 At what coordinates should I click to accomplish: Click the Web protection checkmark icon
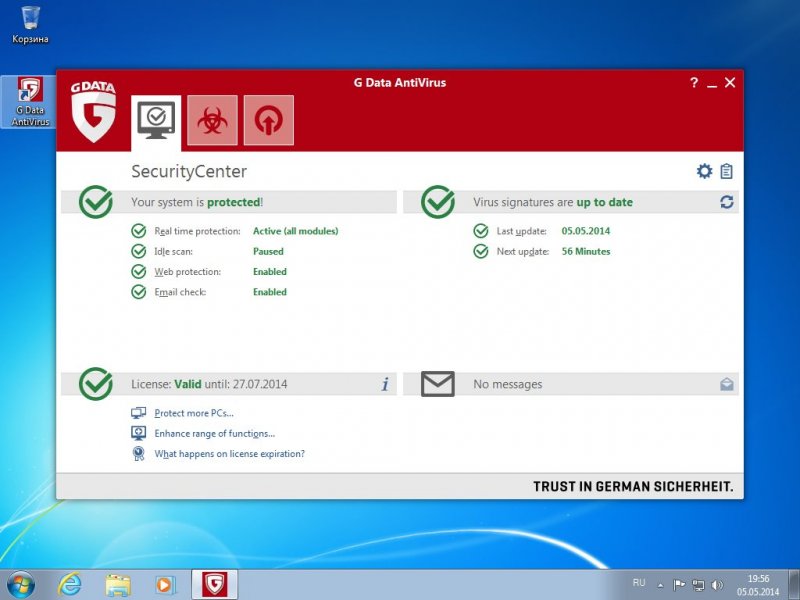[x=139, y=271]
